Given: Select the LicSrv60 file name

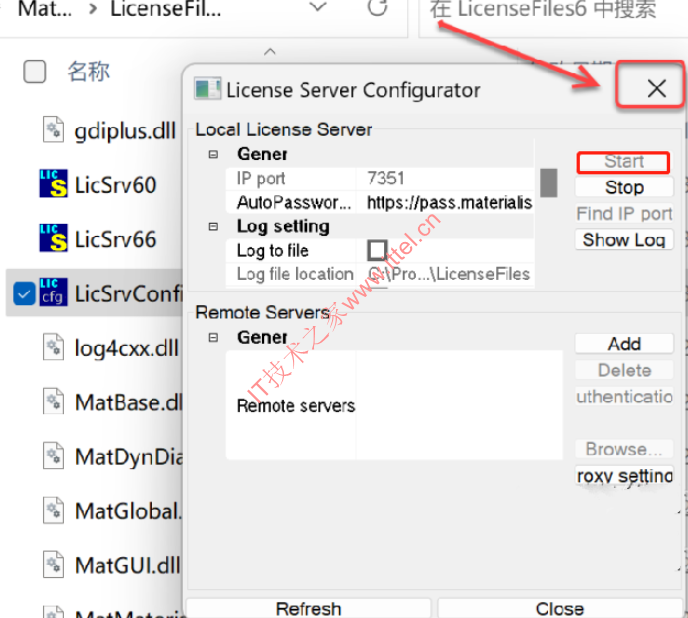Looking at the screenshot, I should [115, 185].
